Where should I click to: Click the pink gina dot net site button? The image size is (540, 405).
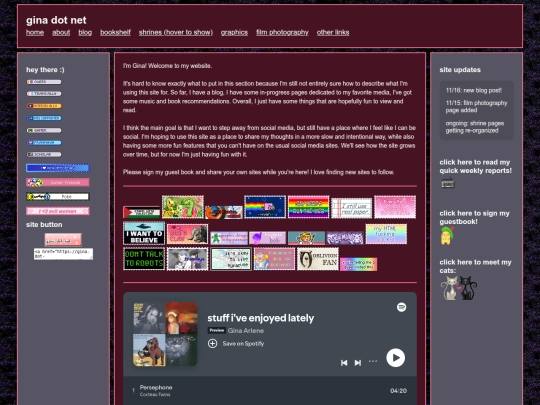click(x=63, y=240)
